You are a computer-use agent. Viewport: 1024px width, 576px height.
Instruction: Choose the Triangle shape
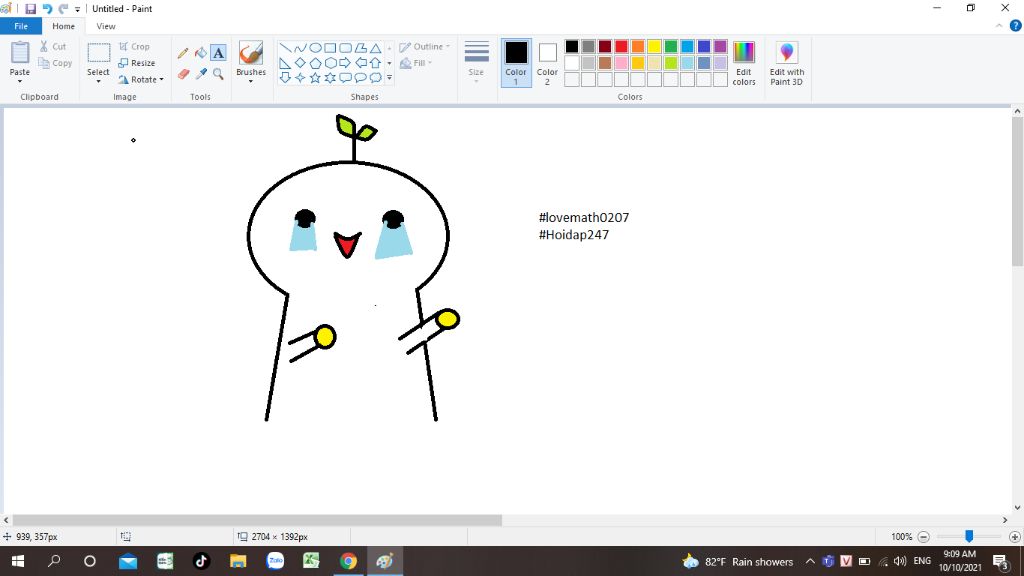click(376, 48)
